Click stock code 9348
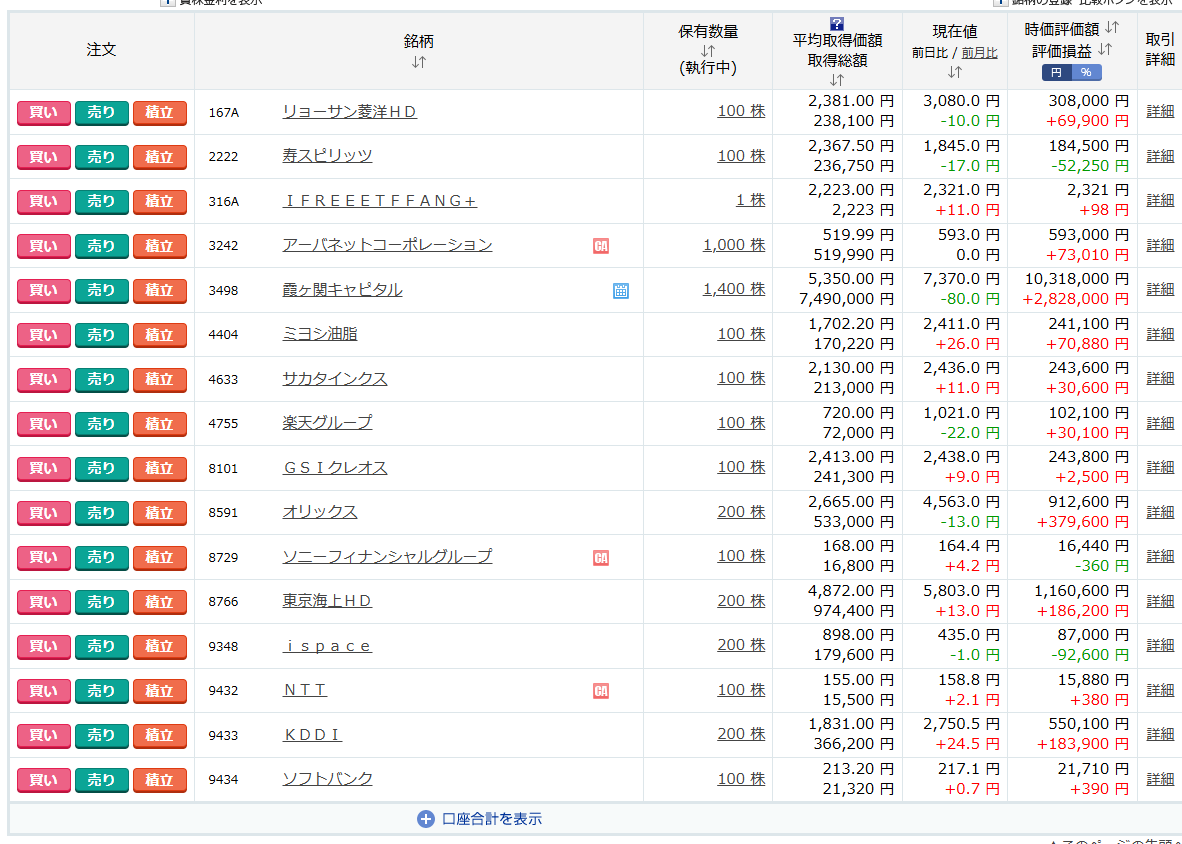1182x844 pixels. tap(223, 647)
